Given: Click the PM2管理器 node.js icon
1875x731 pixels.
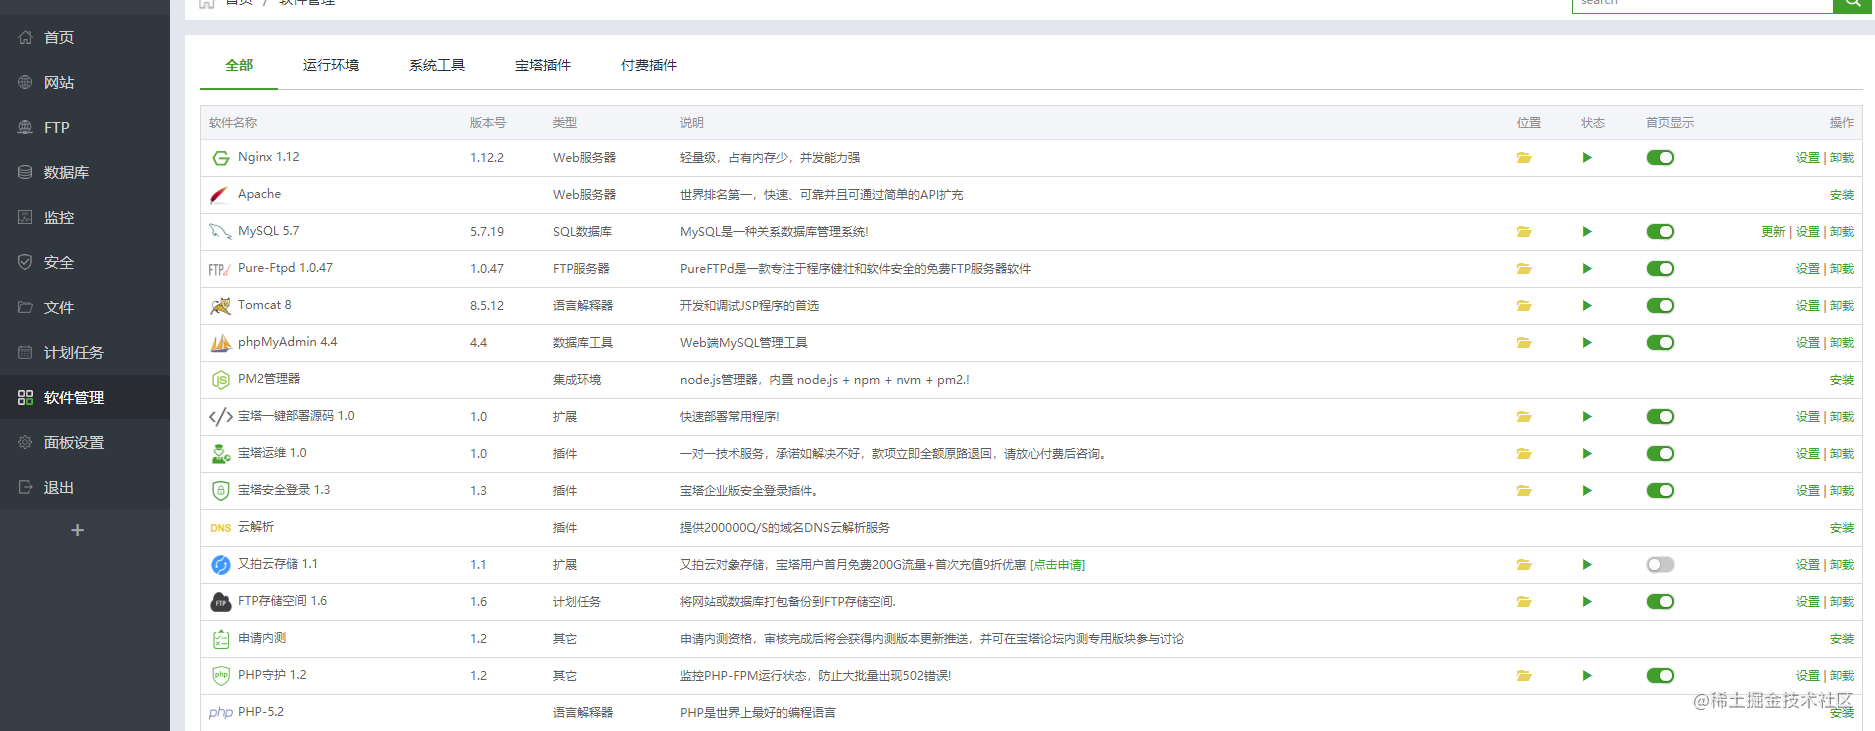Looking at the screenshot, I should click(220, 380).
